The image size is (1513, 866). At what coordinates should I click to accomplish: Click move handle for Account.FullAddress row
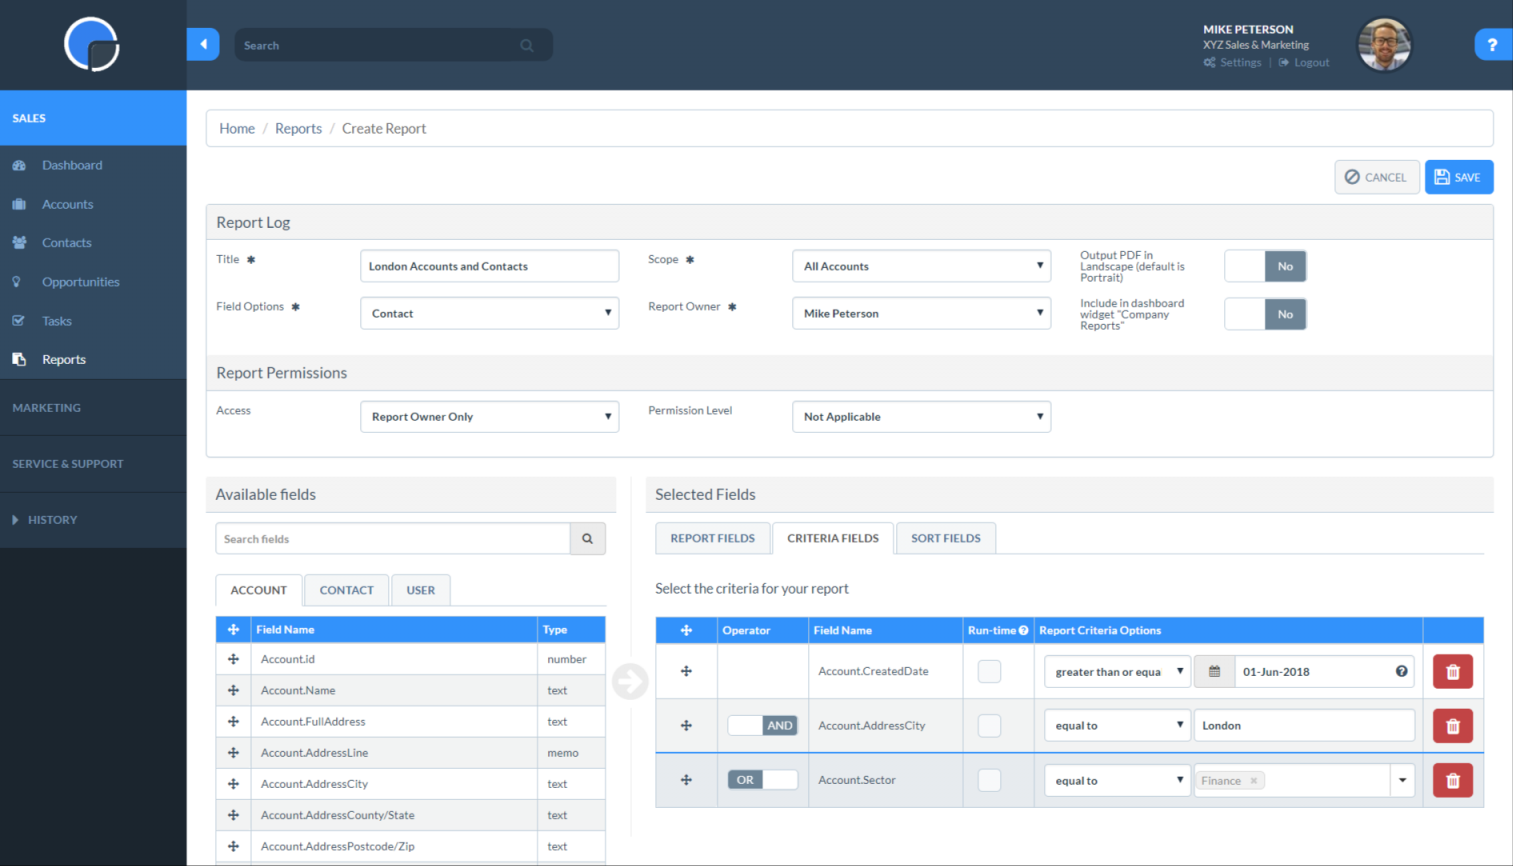click(233, 721)
